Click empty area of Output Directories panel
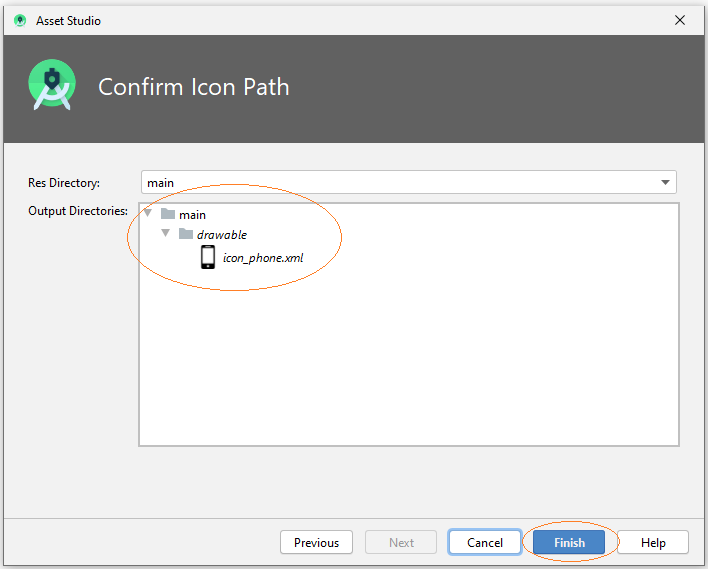The height and width of the screenshot is (569, 708). [409, 361]
